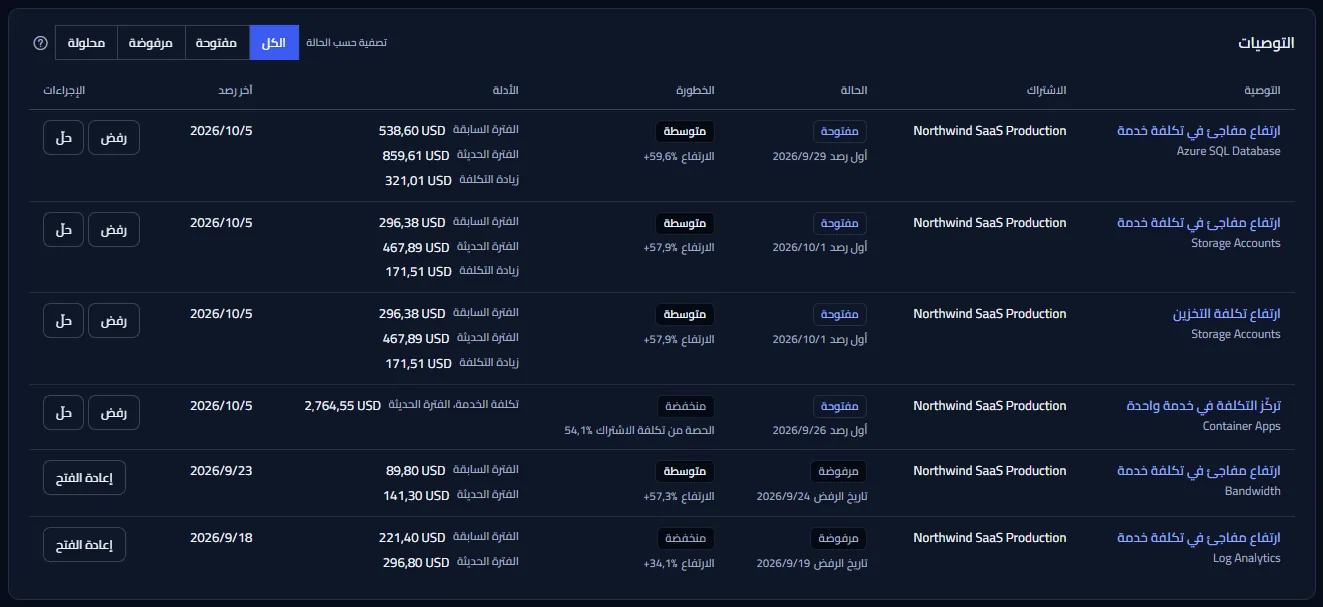This screenshot has height=607, width=1323.
Task: Open the help icon beside the status filter
Action: 40,43
